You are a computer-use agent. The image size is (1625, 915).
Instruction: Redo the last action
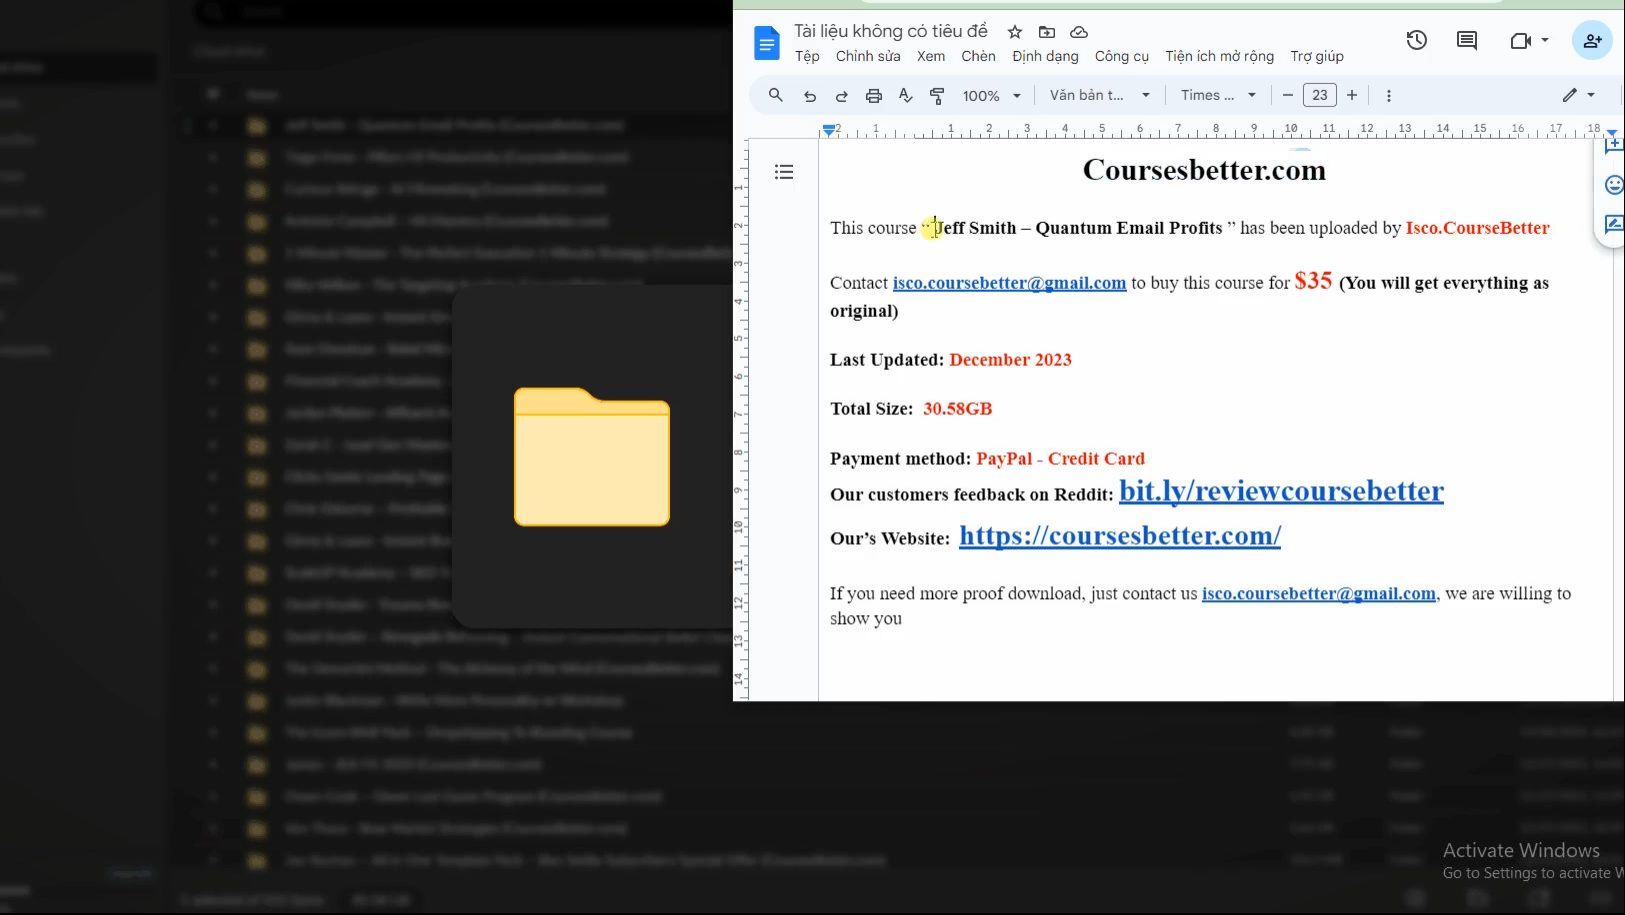pos(841,96)
